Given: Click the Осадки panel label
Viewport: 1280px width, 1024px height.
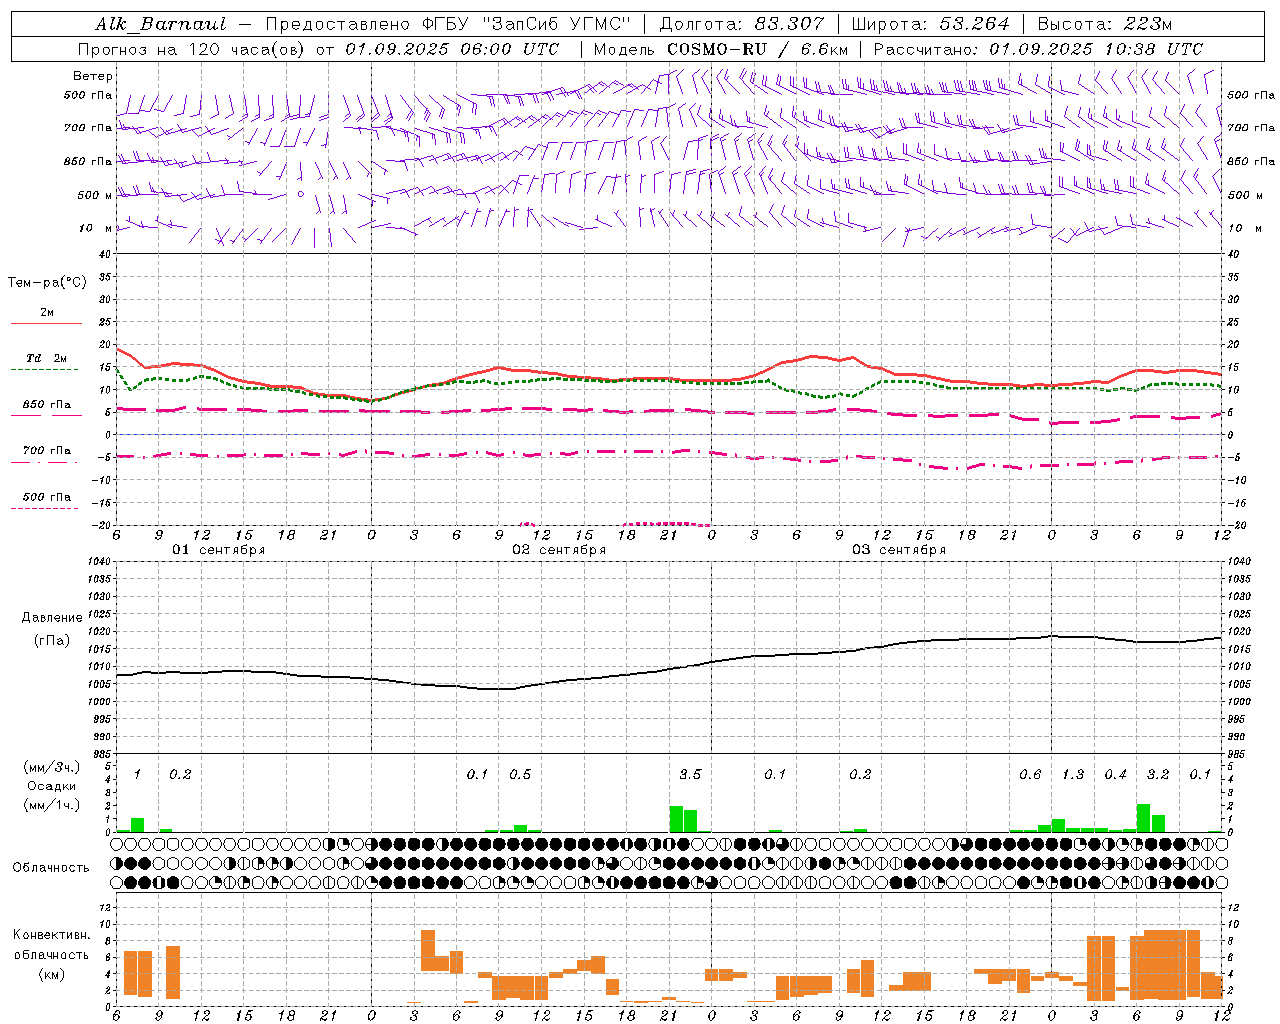Looking at the screenshot, I should 52,786.
